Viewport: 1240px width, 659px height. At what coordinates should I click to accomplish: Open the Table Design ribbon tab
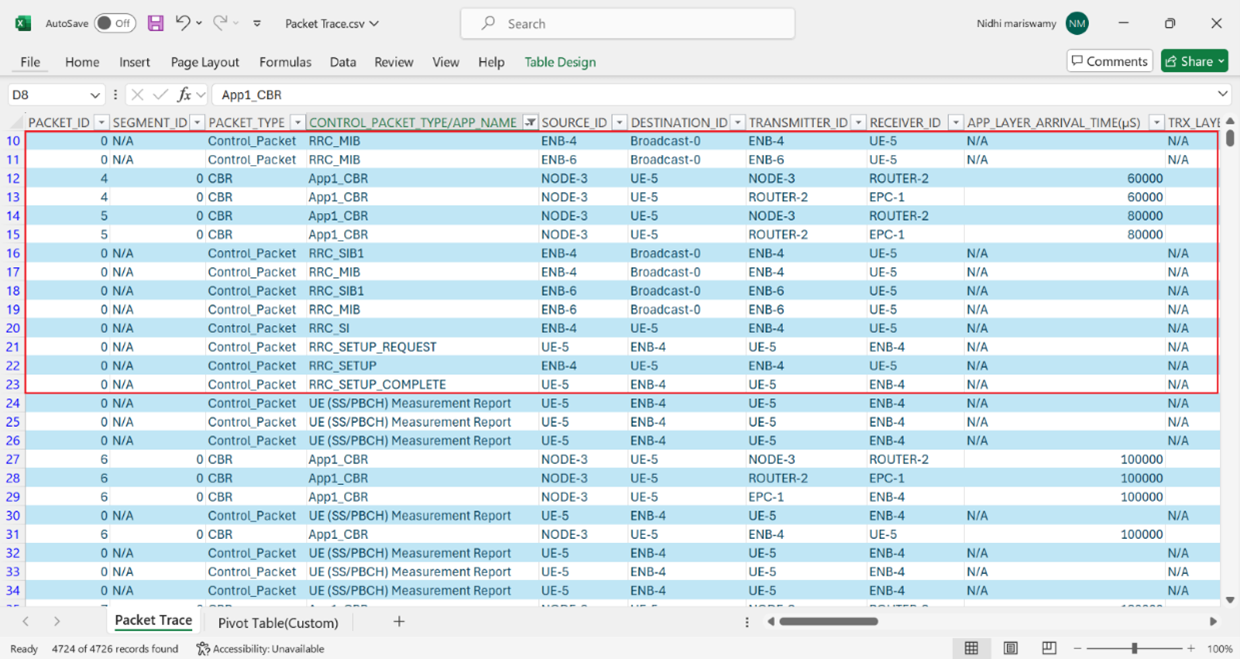[x=560, y=62]
